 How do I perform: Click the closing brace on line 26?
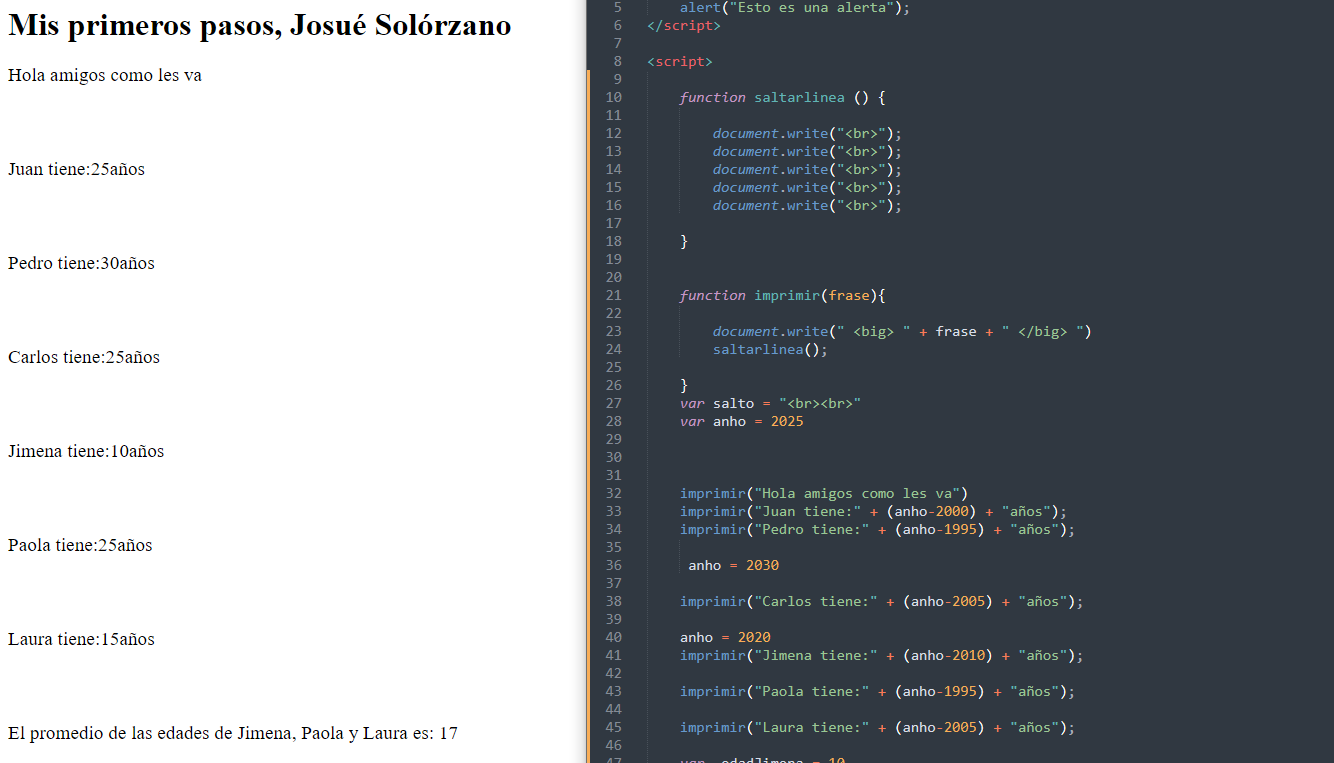[684, 385]
